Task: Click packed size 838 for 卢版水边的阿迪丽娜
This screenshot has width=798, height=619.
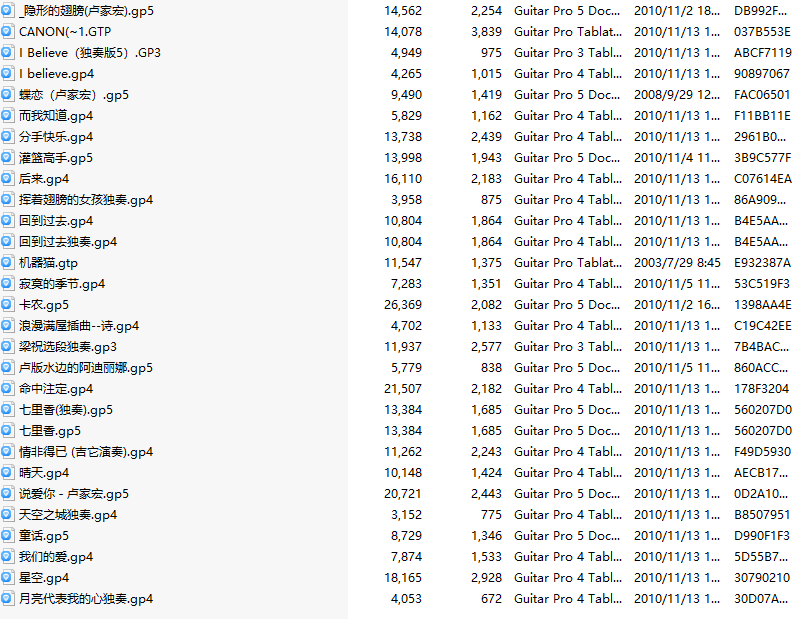Action: point(492,368)
